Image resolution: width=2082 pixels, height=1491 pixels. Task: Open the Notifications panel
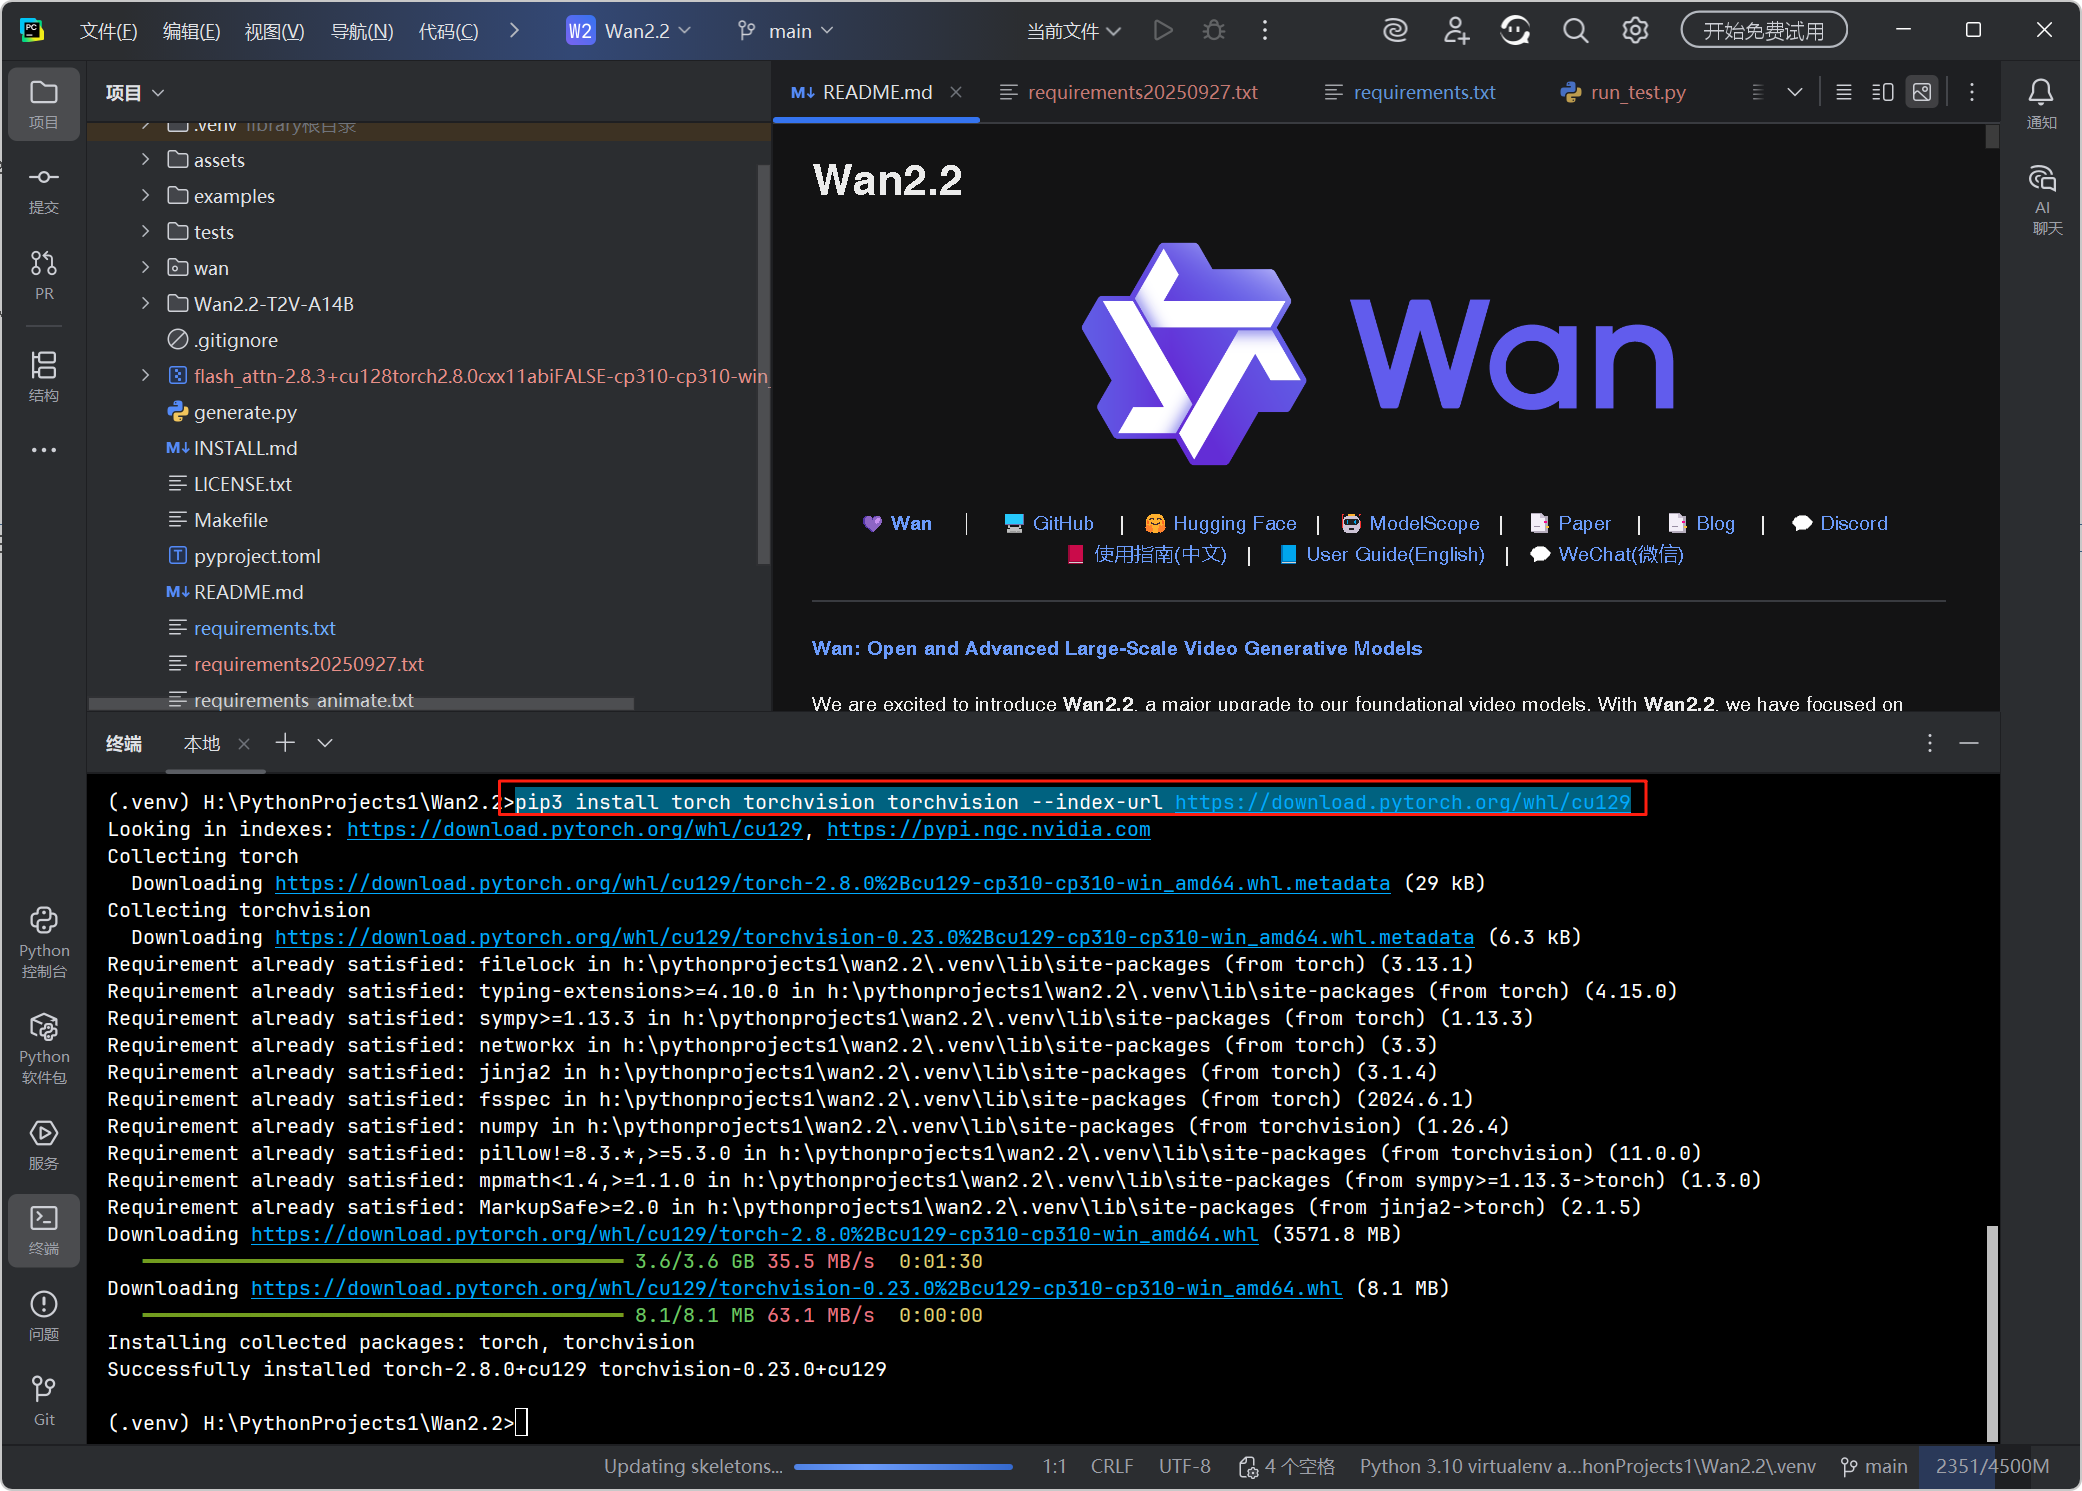2041,103
